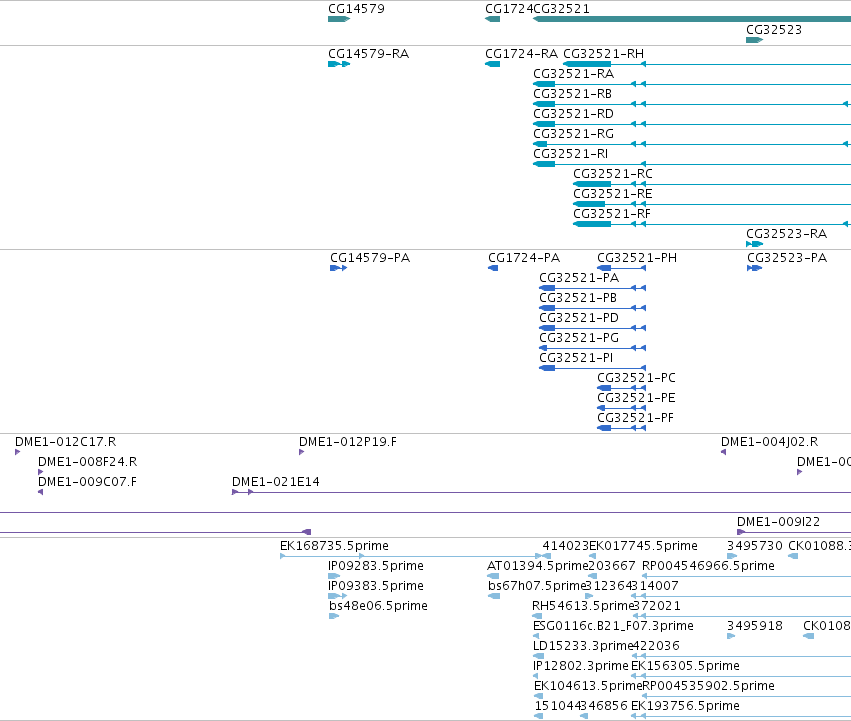Image resolution: width=851 pixels, height=721 pixels.
Task: Select the CG32523 gene label
Action: point(774,30)
